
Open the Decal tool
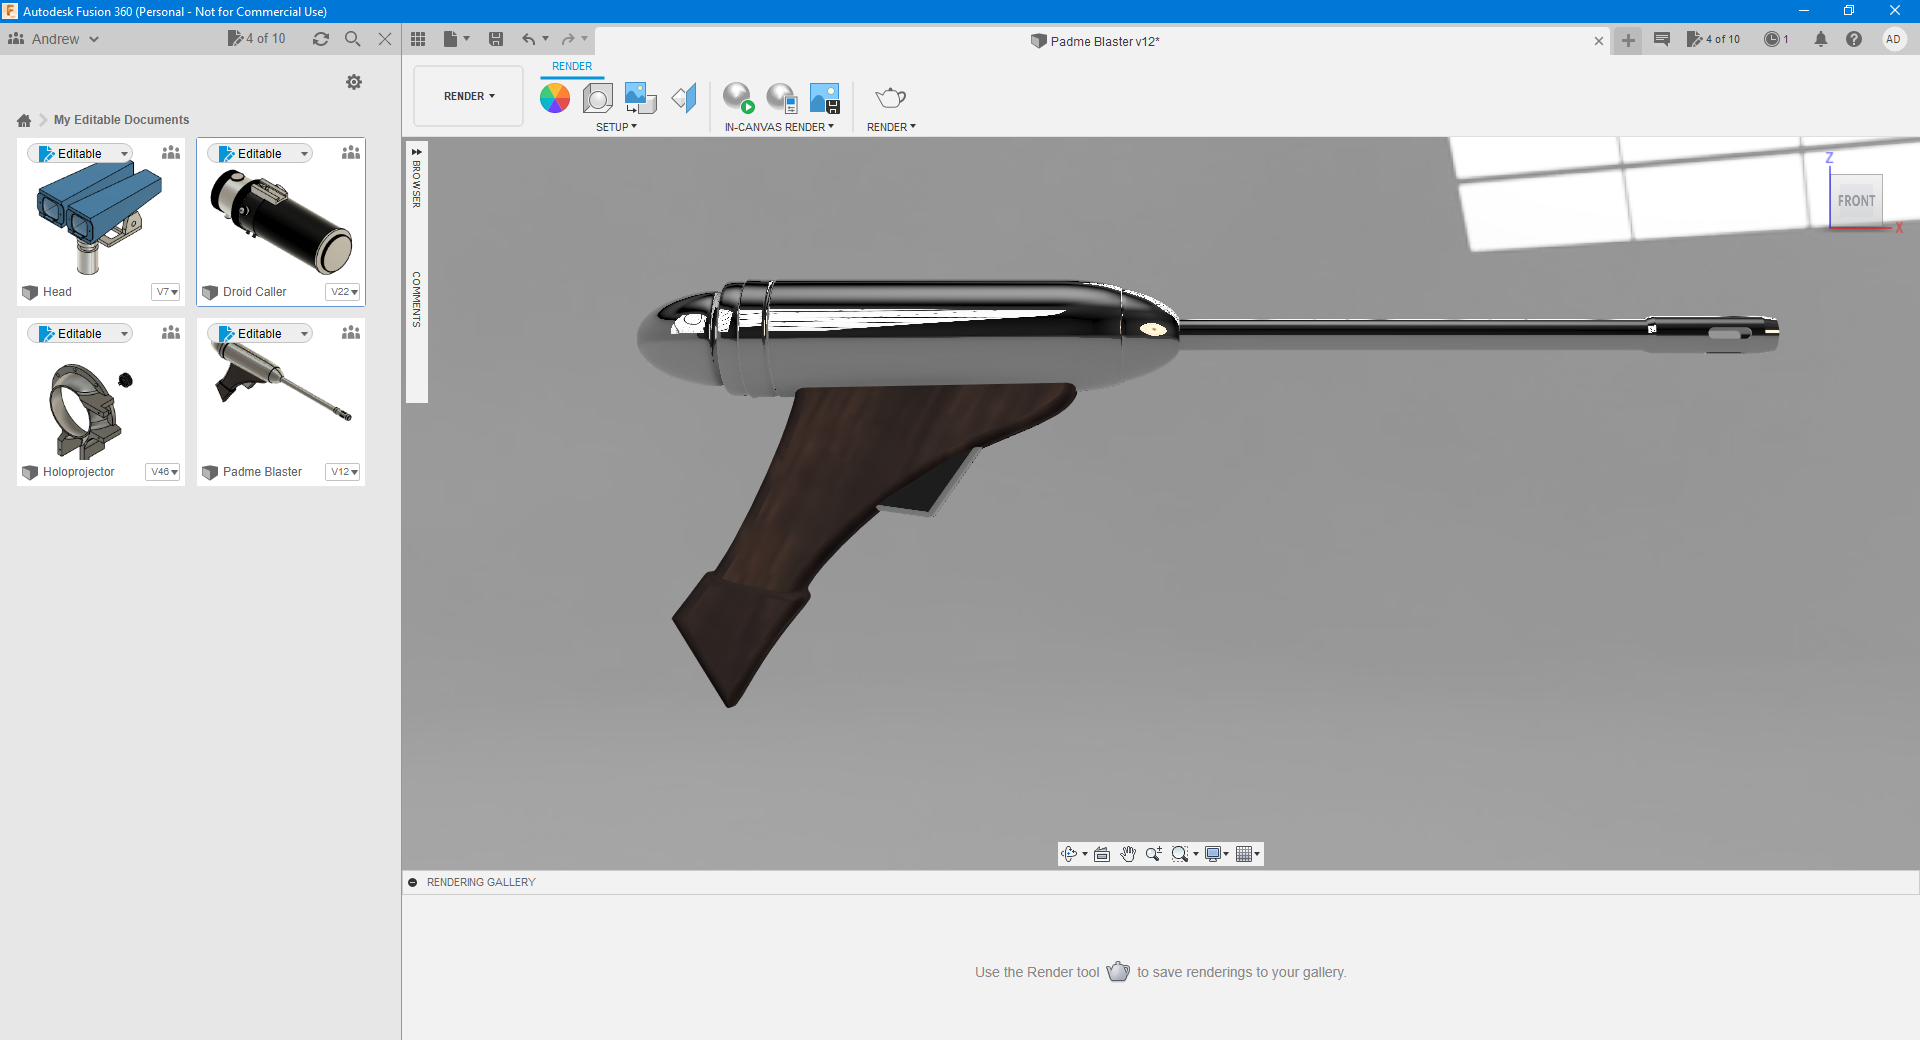[x=641, y=98]
